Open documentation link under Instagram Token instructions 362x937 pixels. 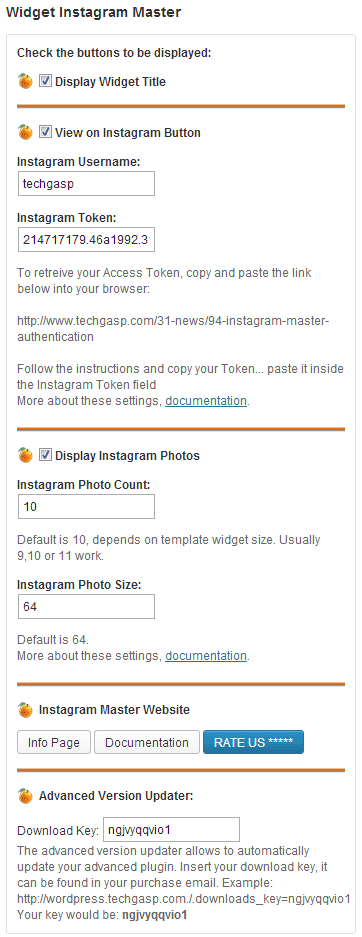click(206, 401)
